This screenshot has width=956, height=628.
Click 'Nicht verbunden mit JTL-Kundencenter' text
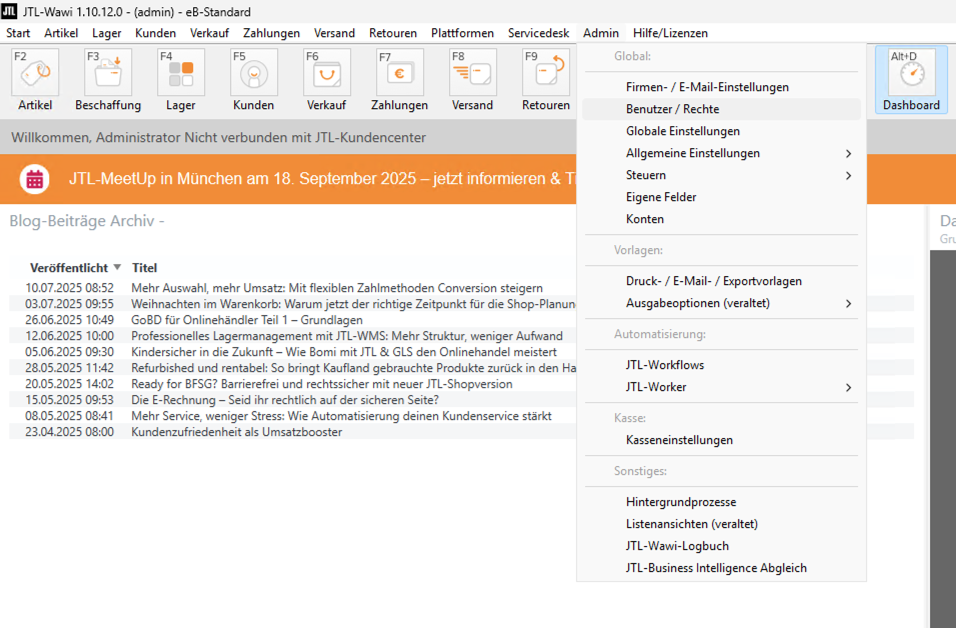point(305,138)
